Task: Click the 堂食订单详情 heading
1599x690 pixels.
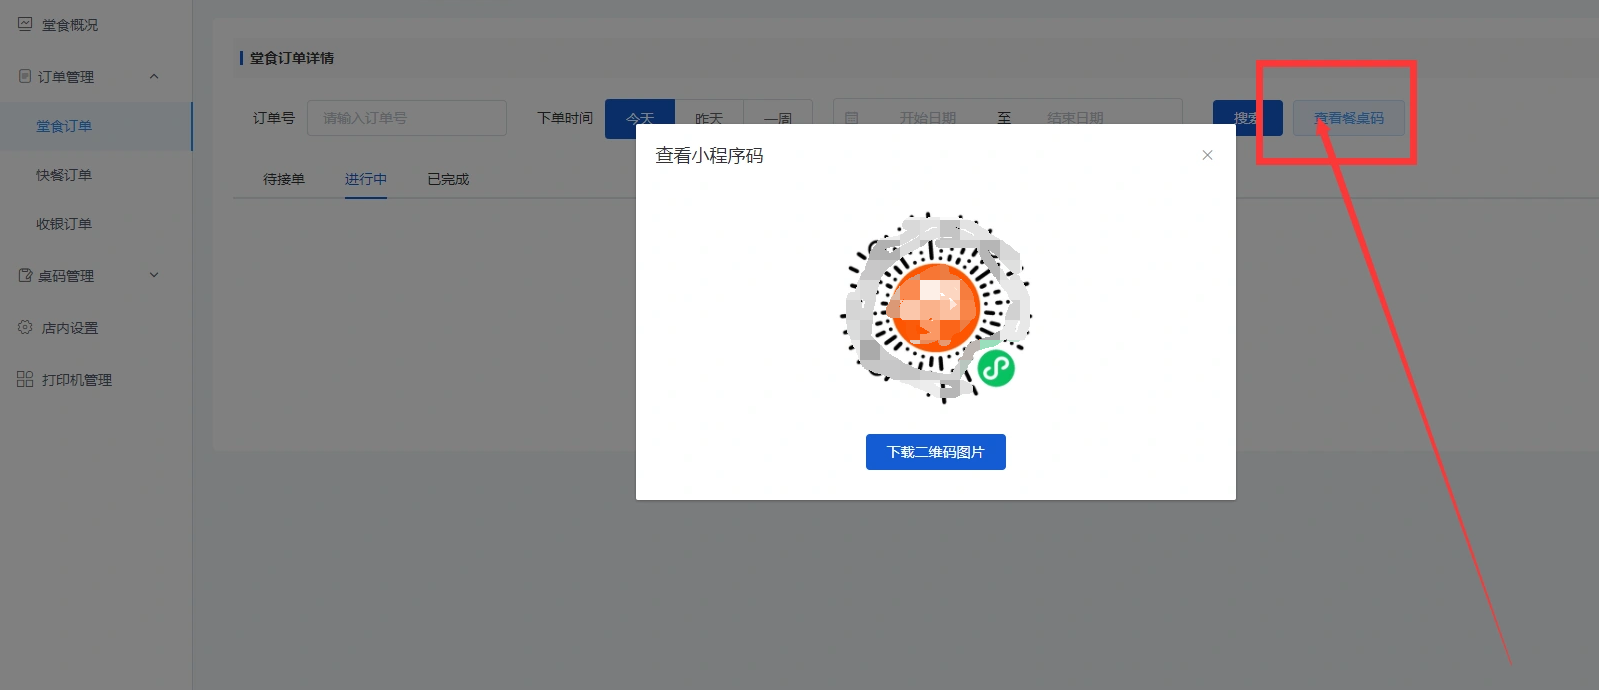Action: pos(292,58)
